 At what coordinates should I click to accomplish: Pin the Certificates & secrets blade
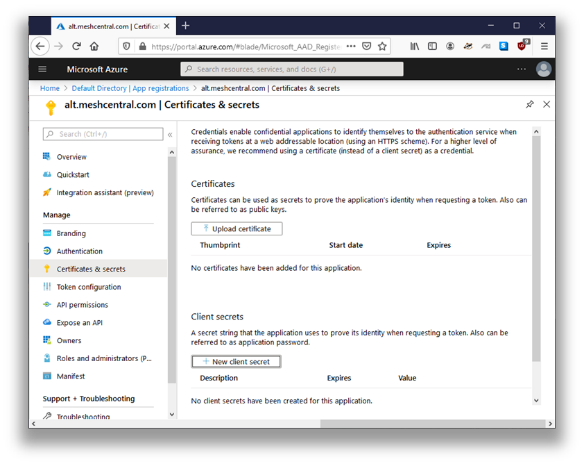(530, 104)
